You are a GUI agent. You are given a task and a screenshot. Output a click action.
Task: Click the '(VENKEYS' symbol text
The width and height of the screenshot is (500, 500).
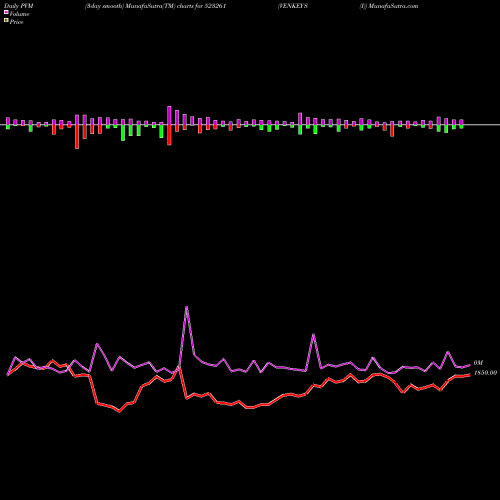tap(293, 6)
